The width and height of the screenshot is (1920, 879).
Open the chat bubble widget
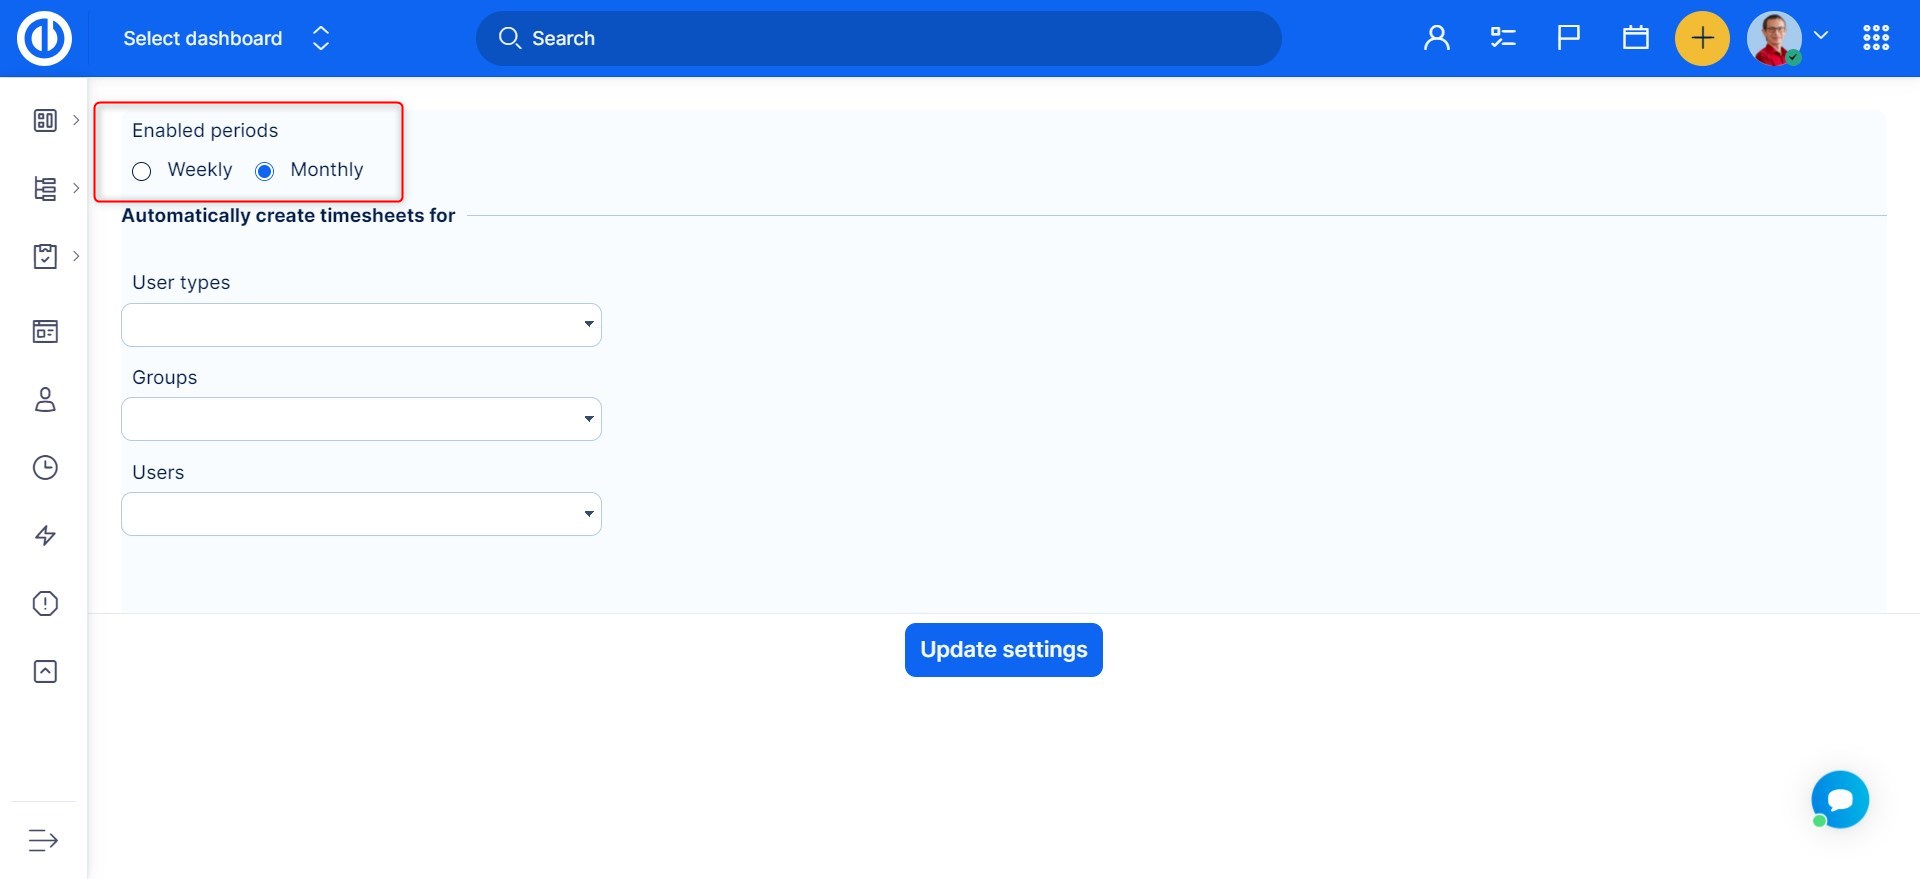tap(1840, 800)
